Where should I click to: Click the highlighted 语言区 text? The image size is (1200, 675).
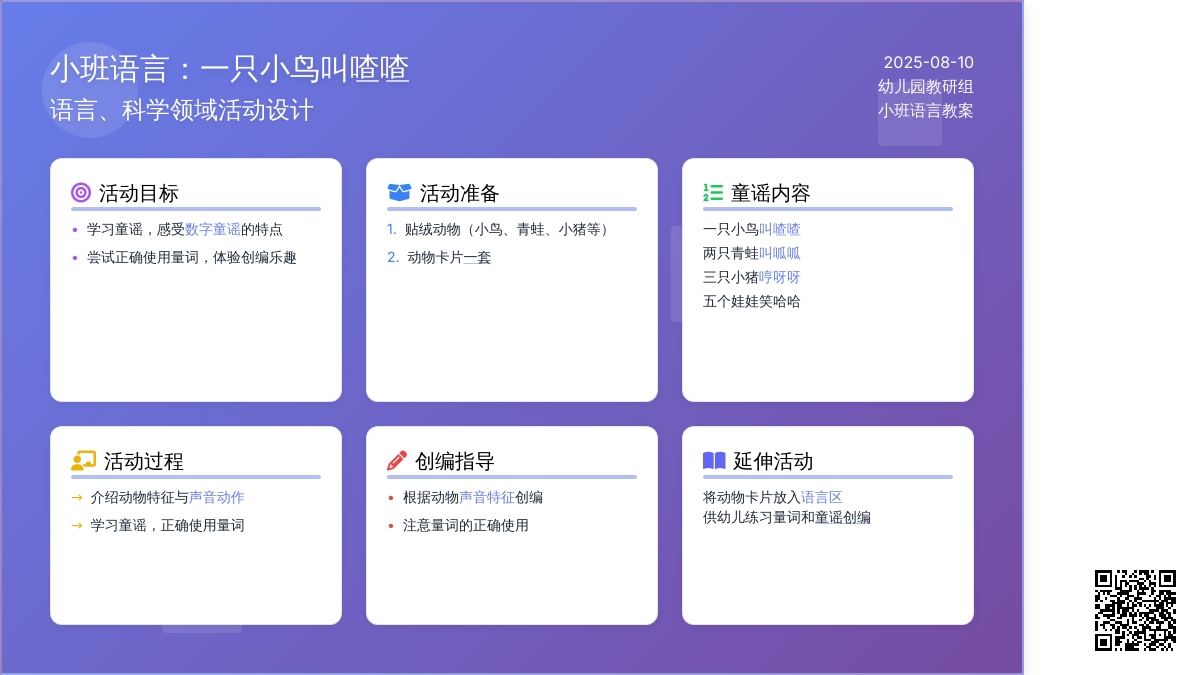click(x=822, y=497)
